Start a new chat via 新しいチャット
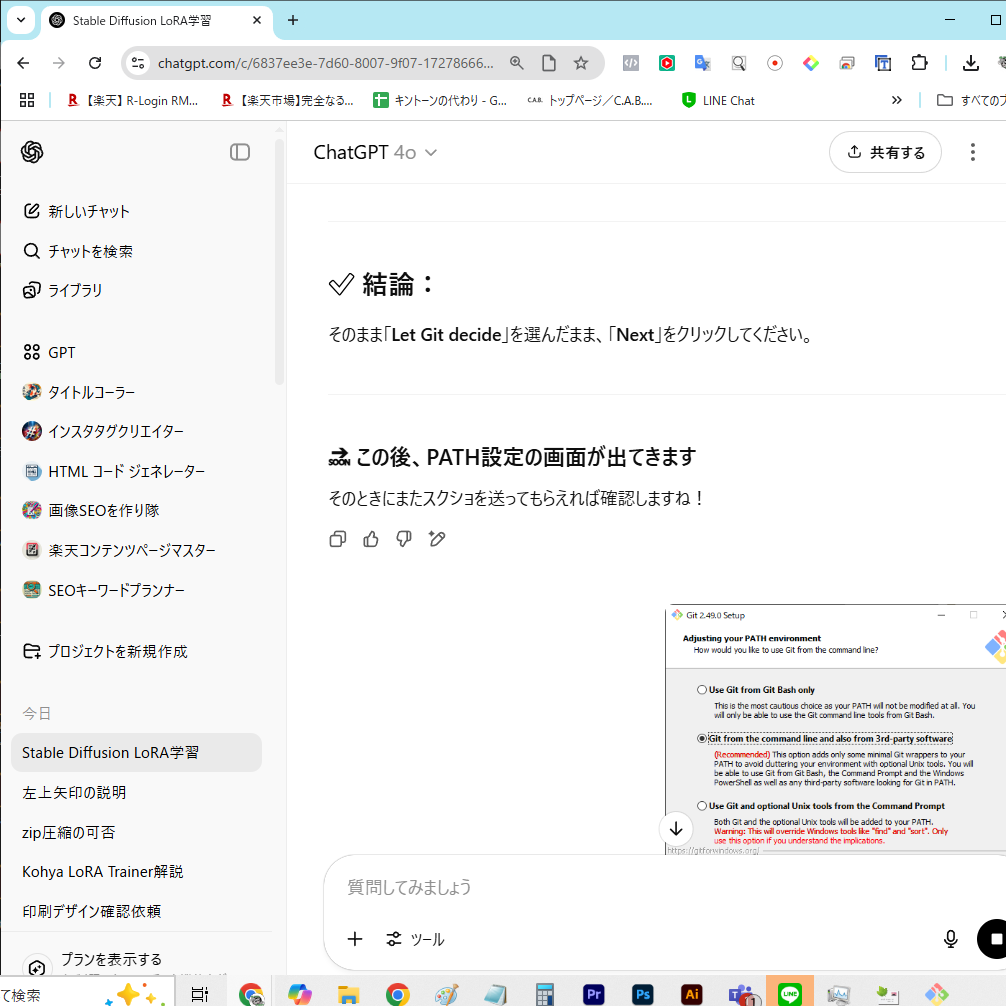The height and width of the screenshot is (1006, 1006). (x=76, y=211)
